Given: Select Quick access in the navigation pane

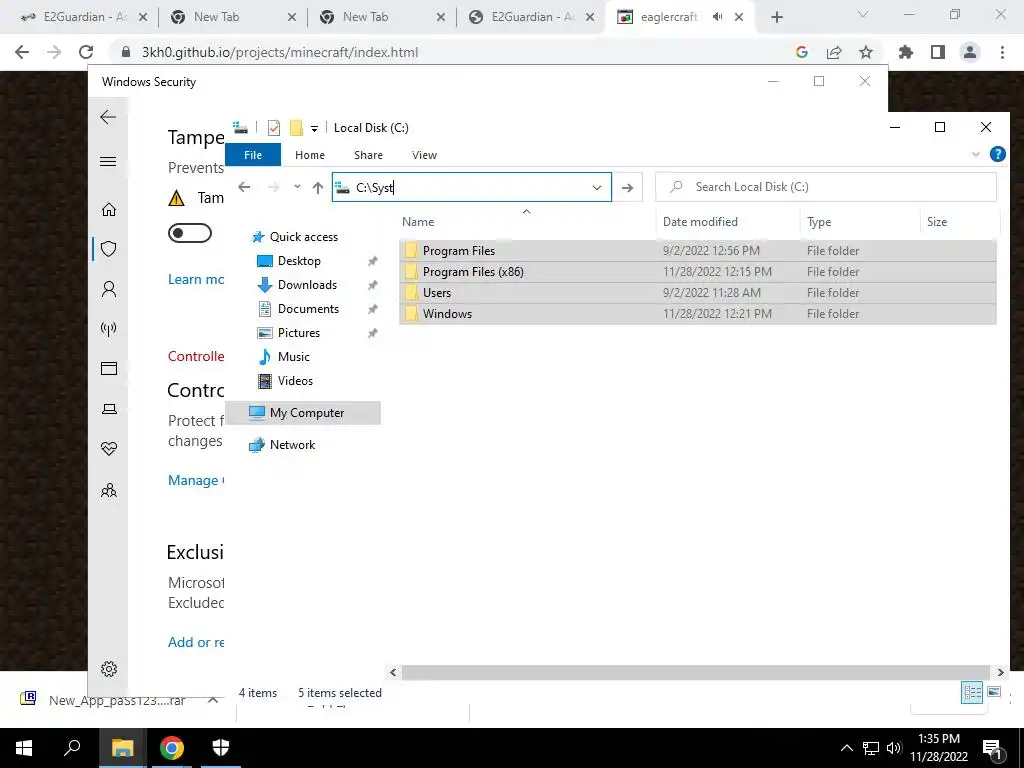Looking at the screenshot, I should coord(304,237).
